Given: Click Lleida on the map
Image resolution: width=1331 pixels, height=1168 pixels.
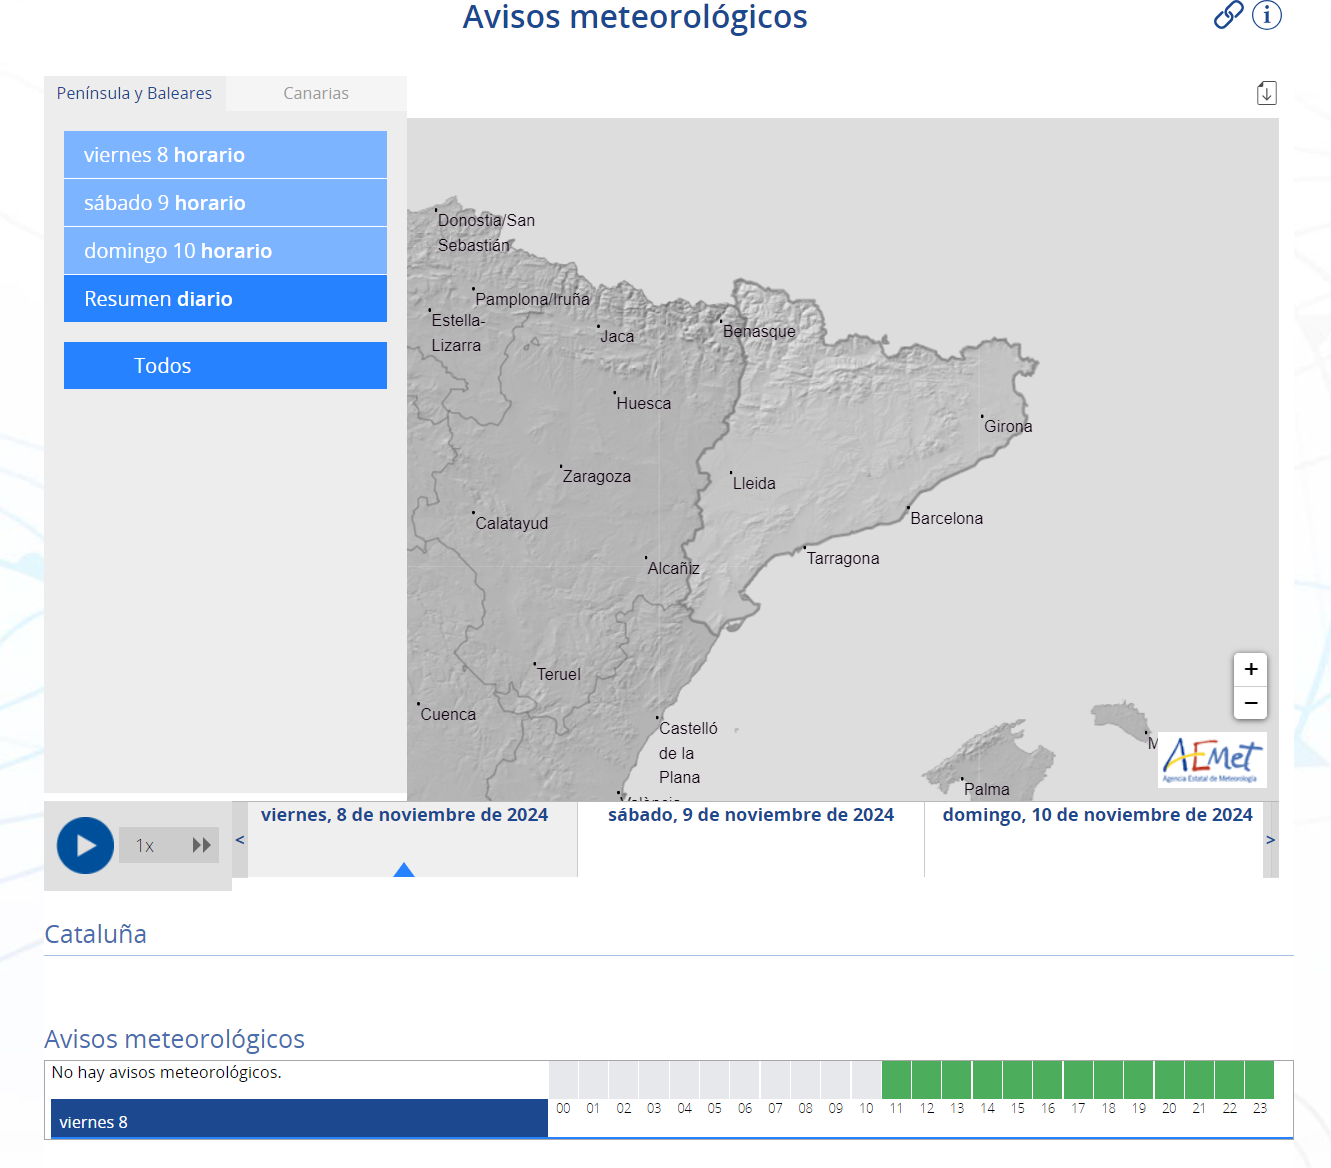Looking at the screenshot, I should click(753, 483).
